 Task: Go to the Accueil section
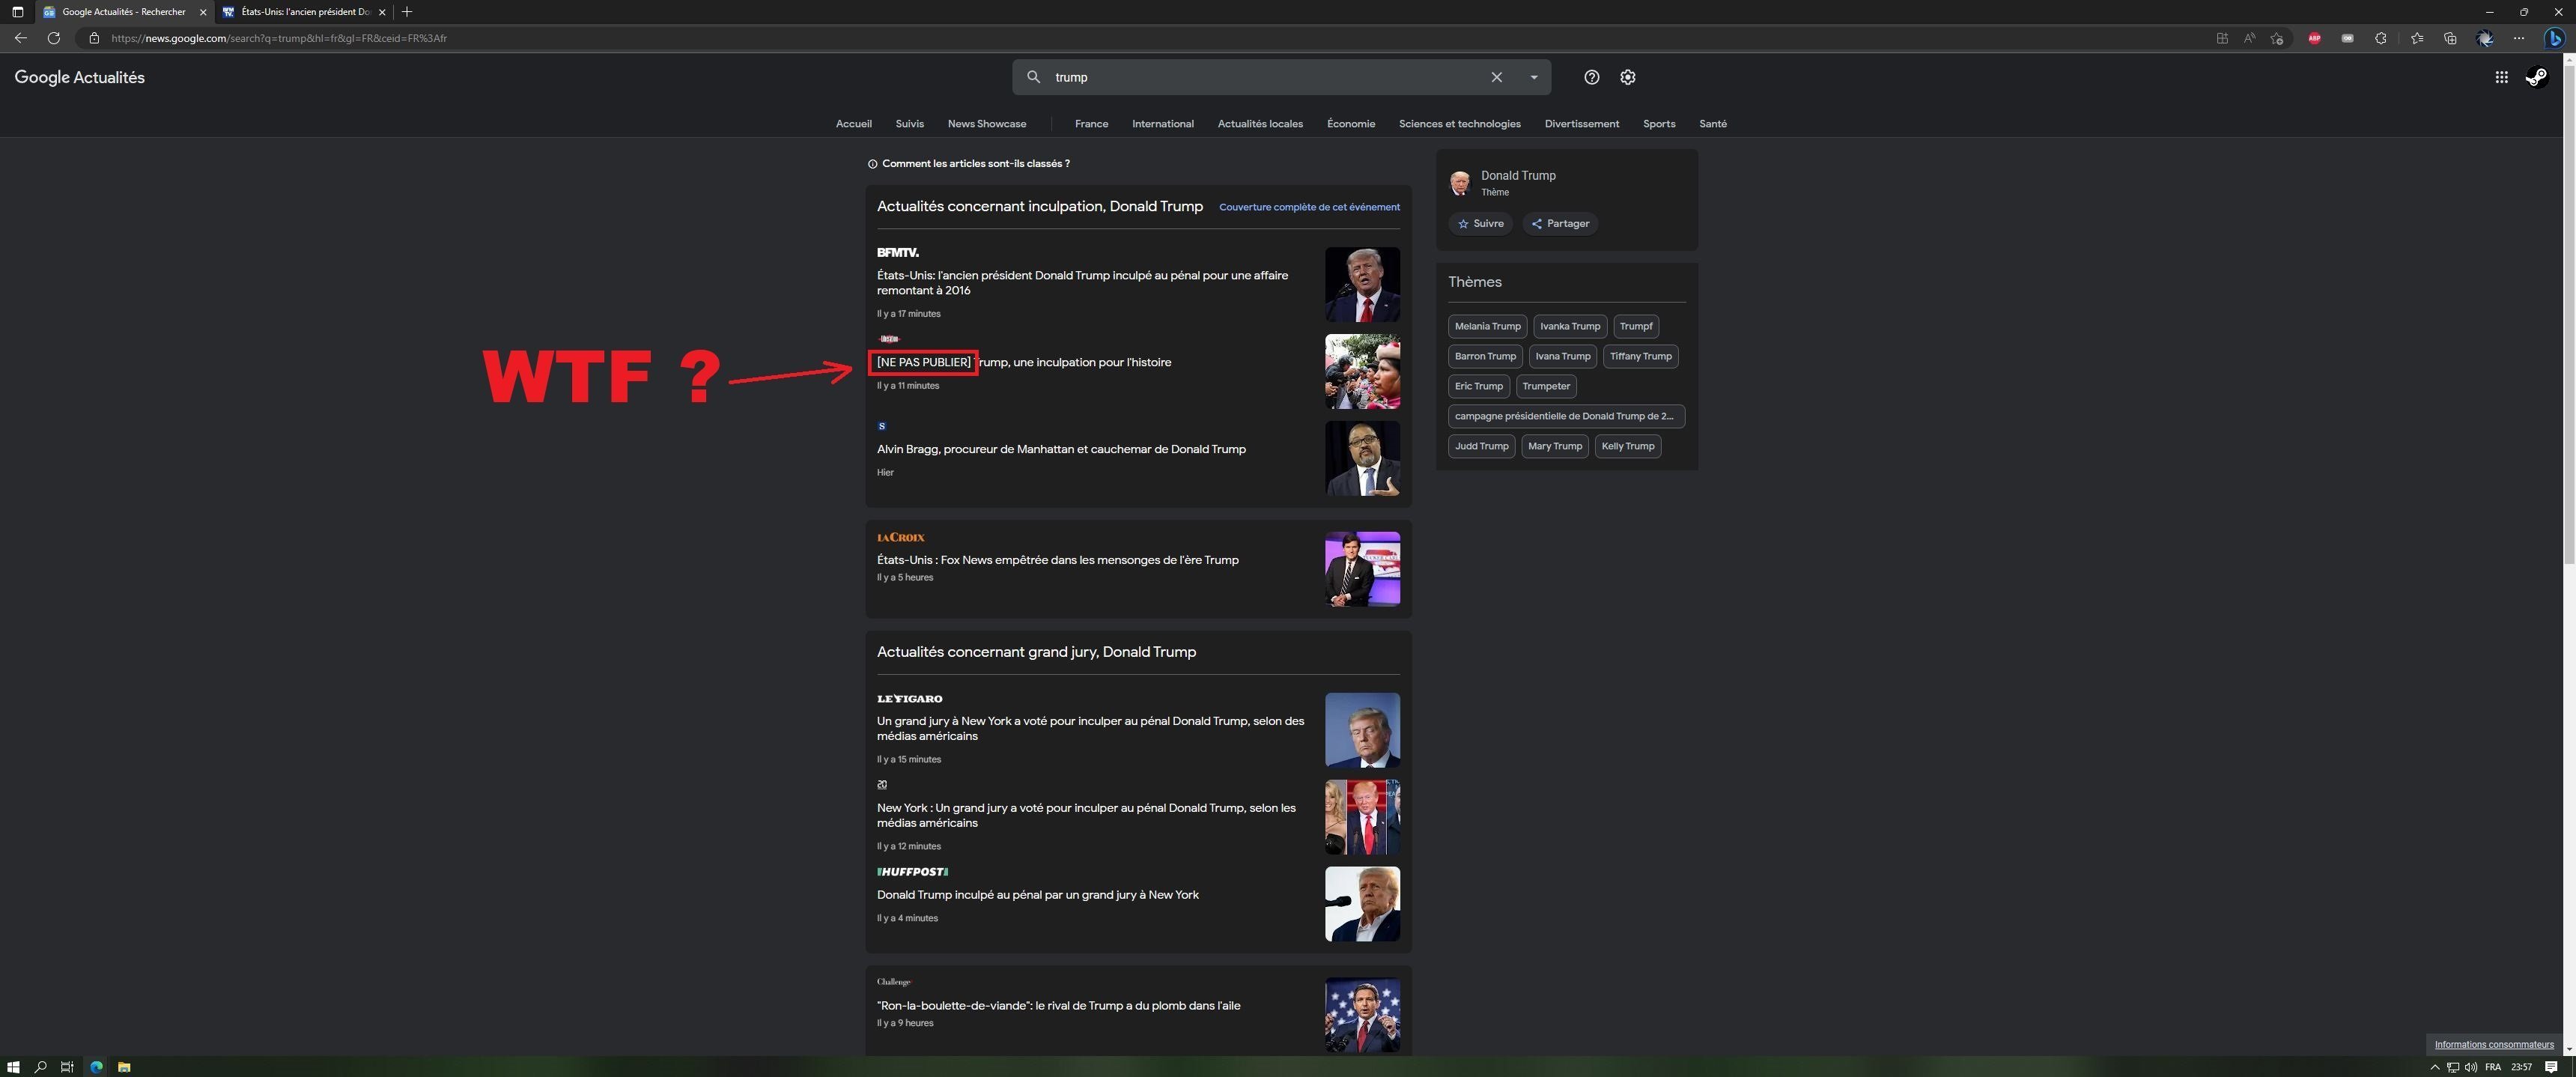point(853,124)
